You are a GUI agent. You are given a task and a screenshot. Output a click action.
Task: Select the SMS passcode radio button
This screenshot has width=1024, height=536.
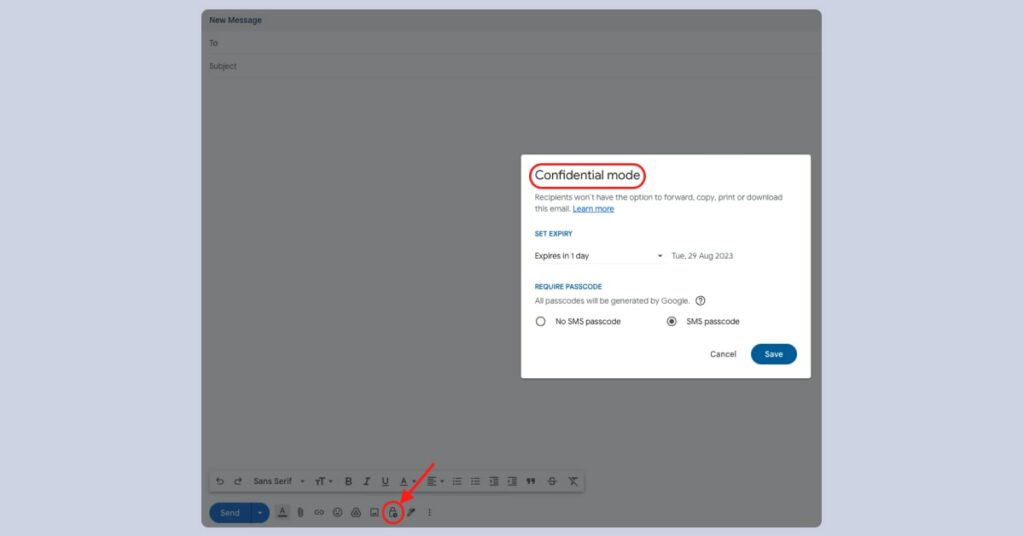tap(672, 322)
